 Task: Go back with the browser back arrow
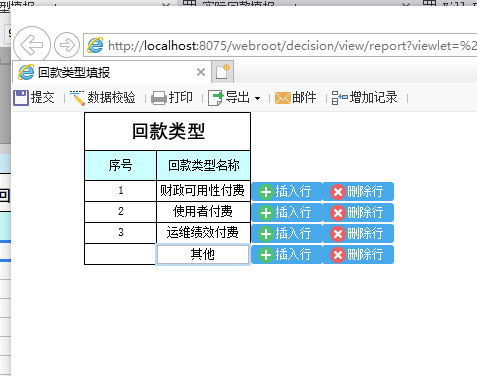click(x=32, y=45)
